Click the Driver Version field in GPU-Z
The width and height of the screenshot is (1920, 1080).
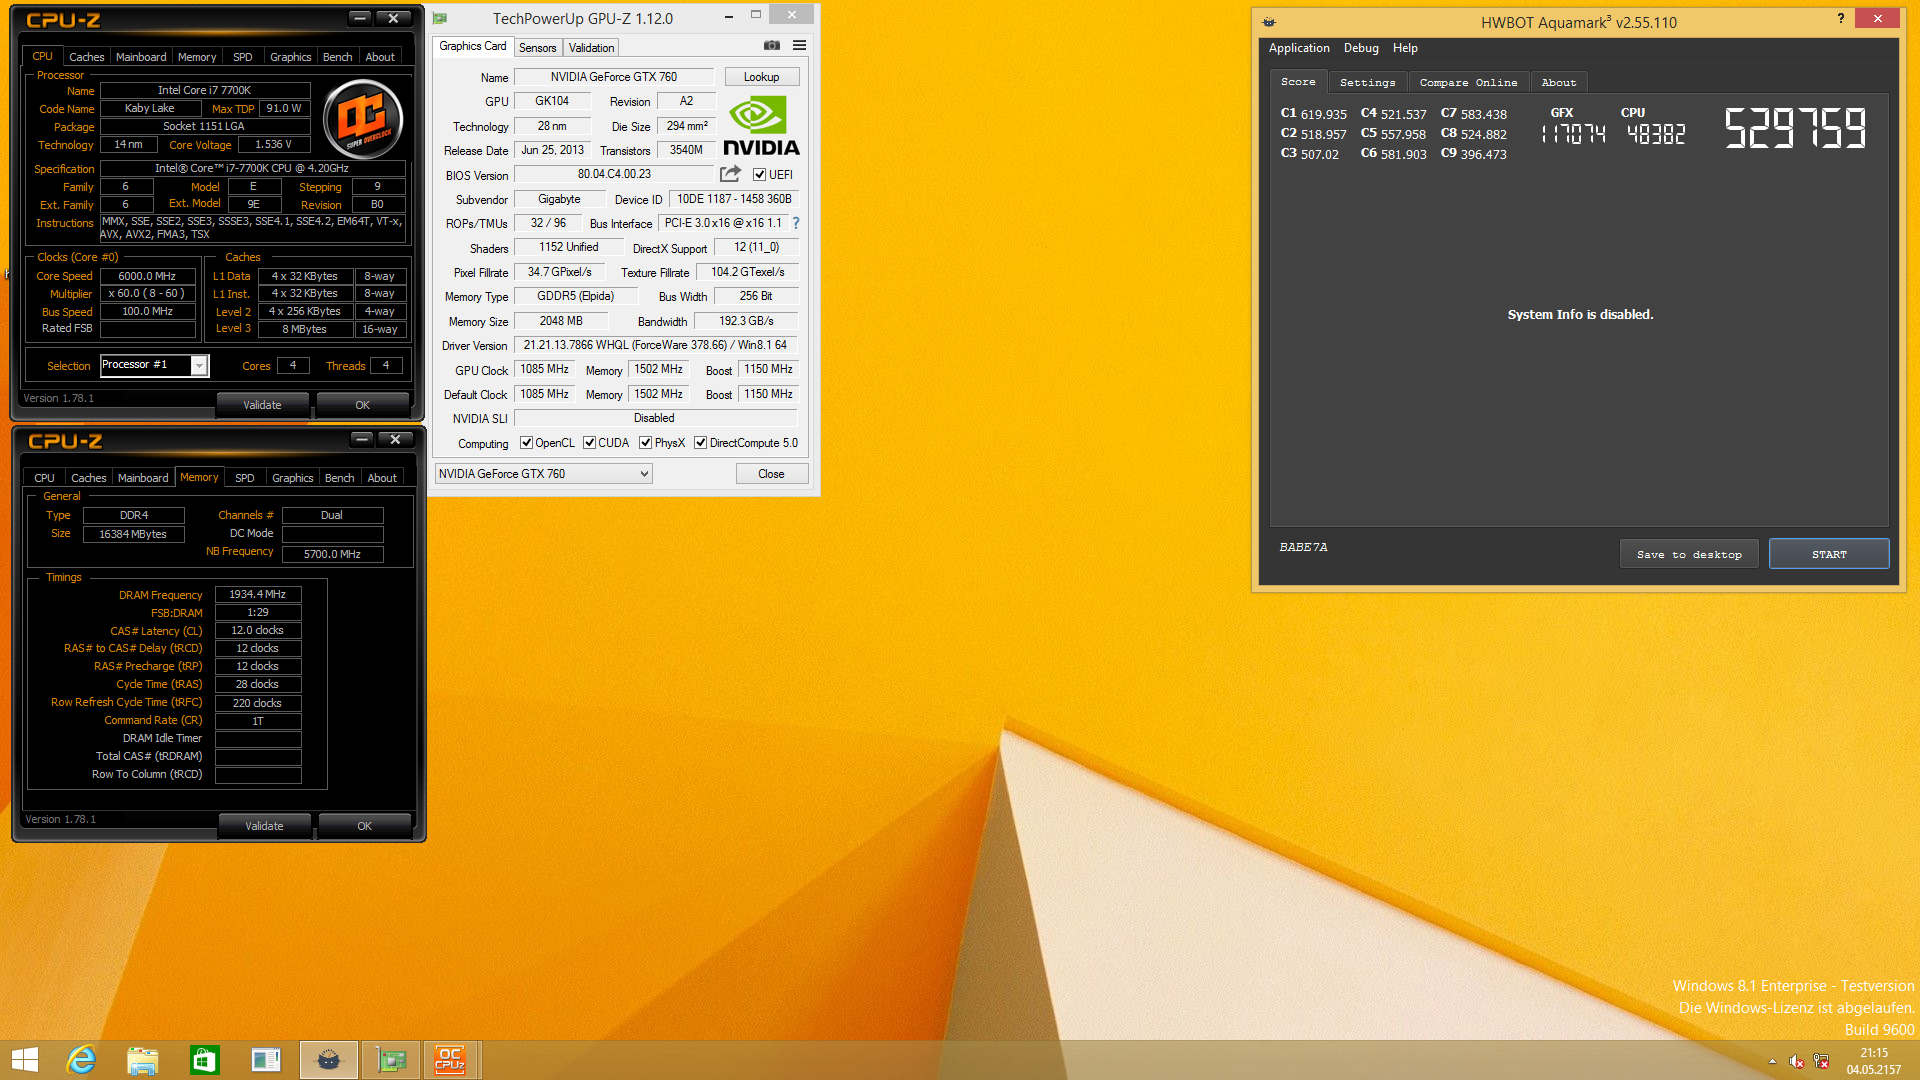click(655, 345)
